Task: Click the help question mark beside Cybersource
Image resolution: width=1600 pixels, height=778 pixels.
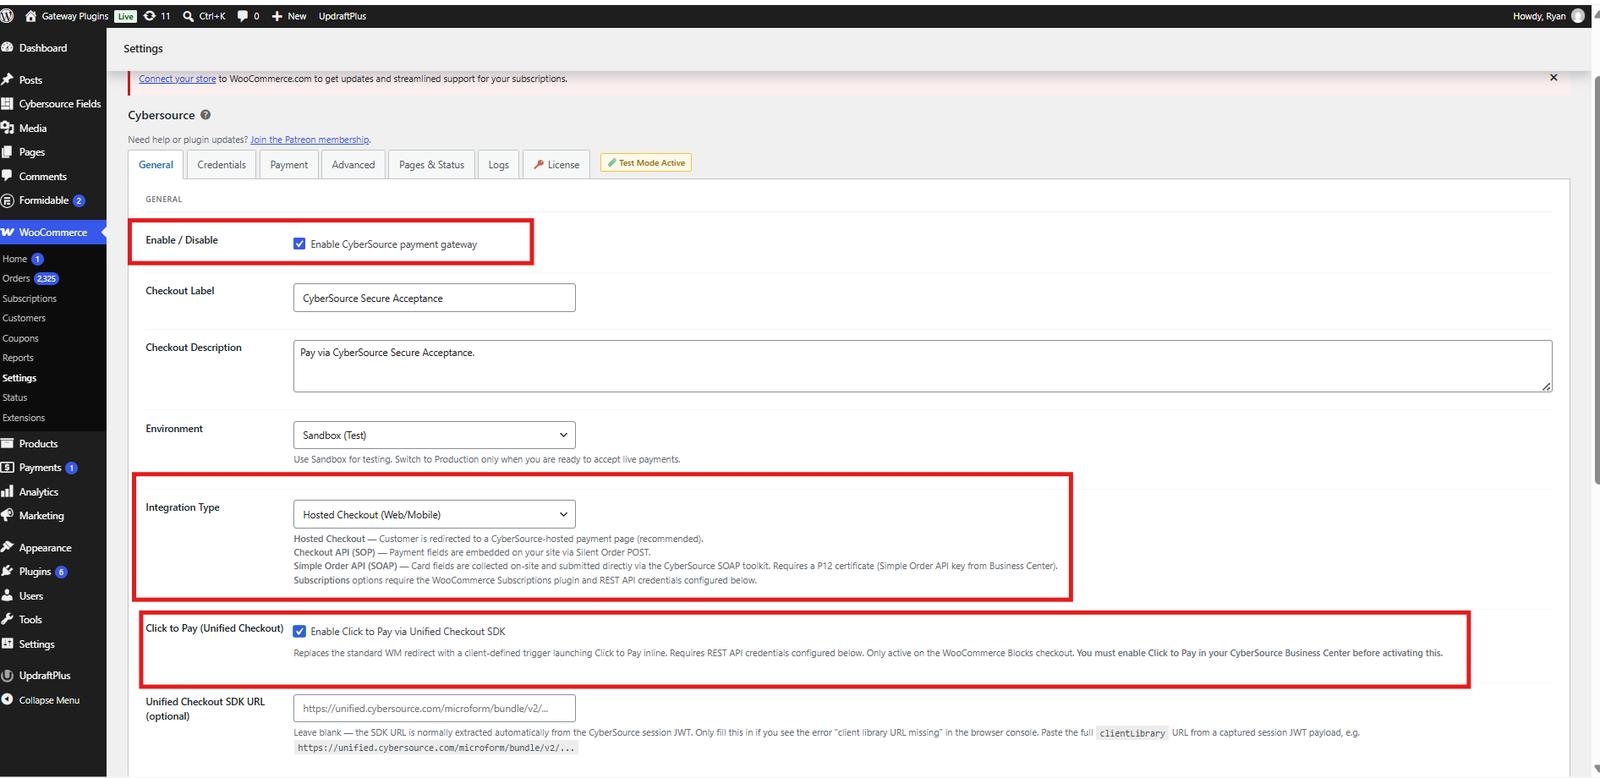Action: [205, 115]
